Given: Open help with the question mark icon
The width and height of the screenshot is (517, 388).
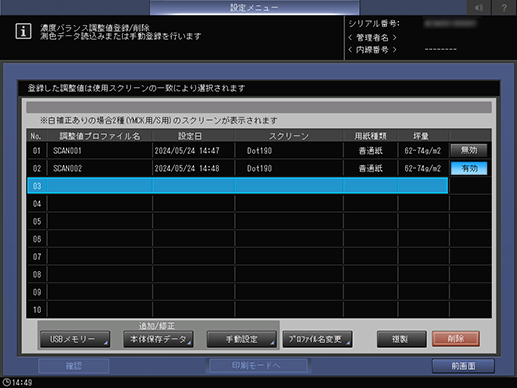Looking at the screenshot, I should (504, 7).
